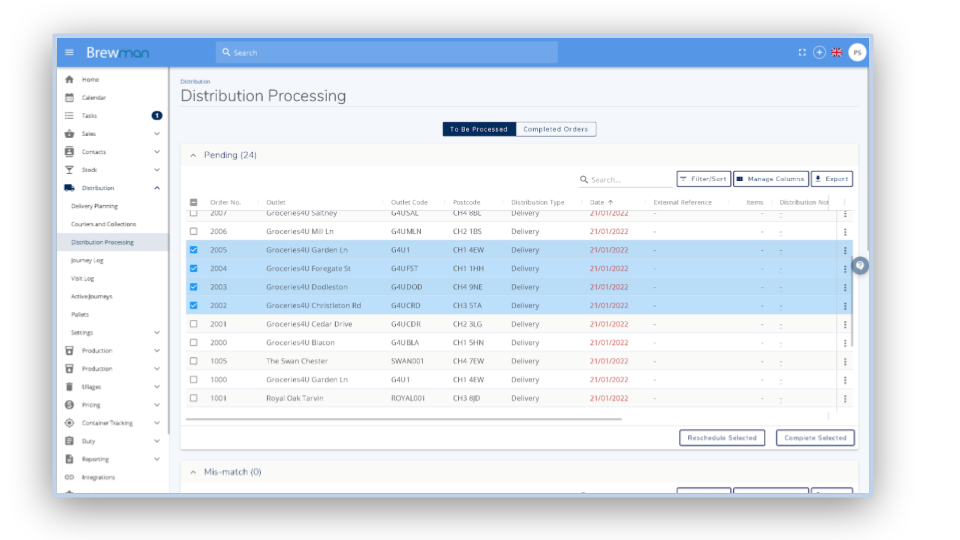The image size is (960, 540).
Task: Click the help question mark bubble
Action: point(860,266)
